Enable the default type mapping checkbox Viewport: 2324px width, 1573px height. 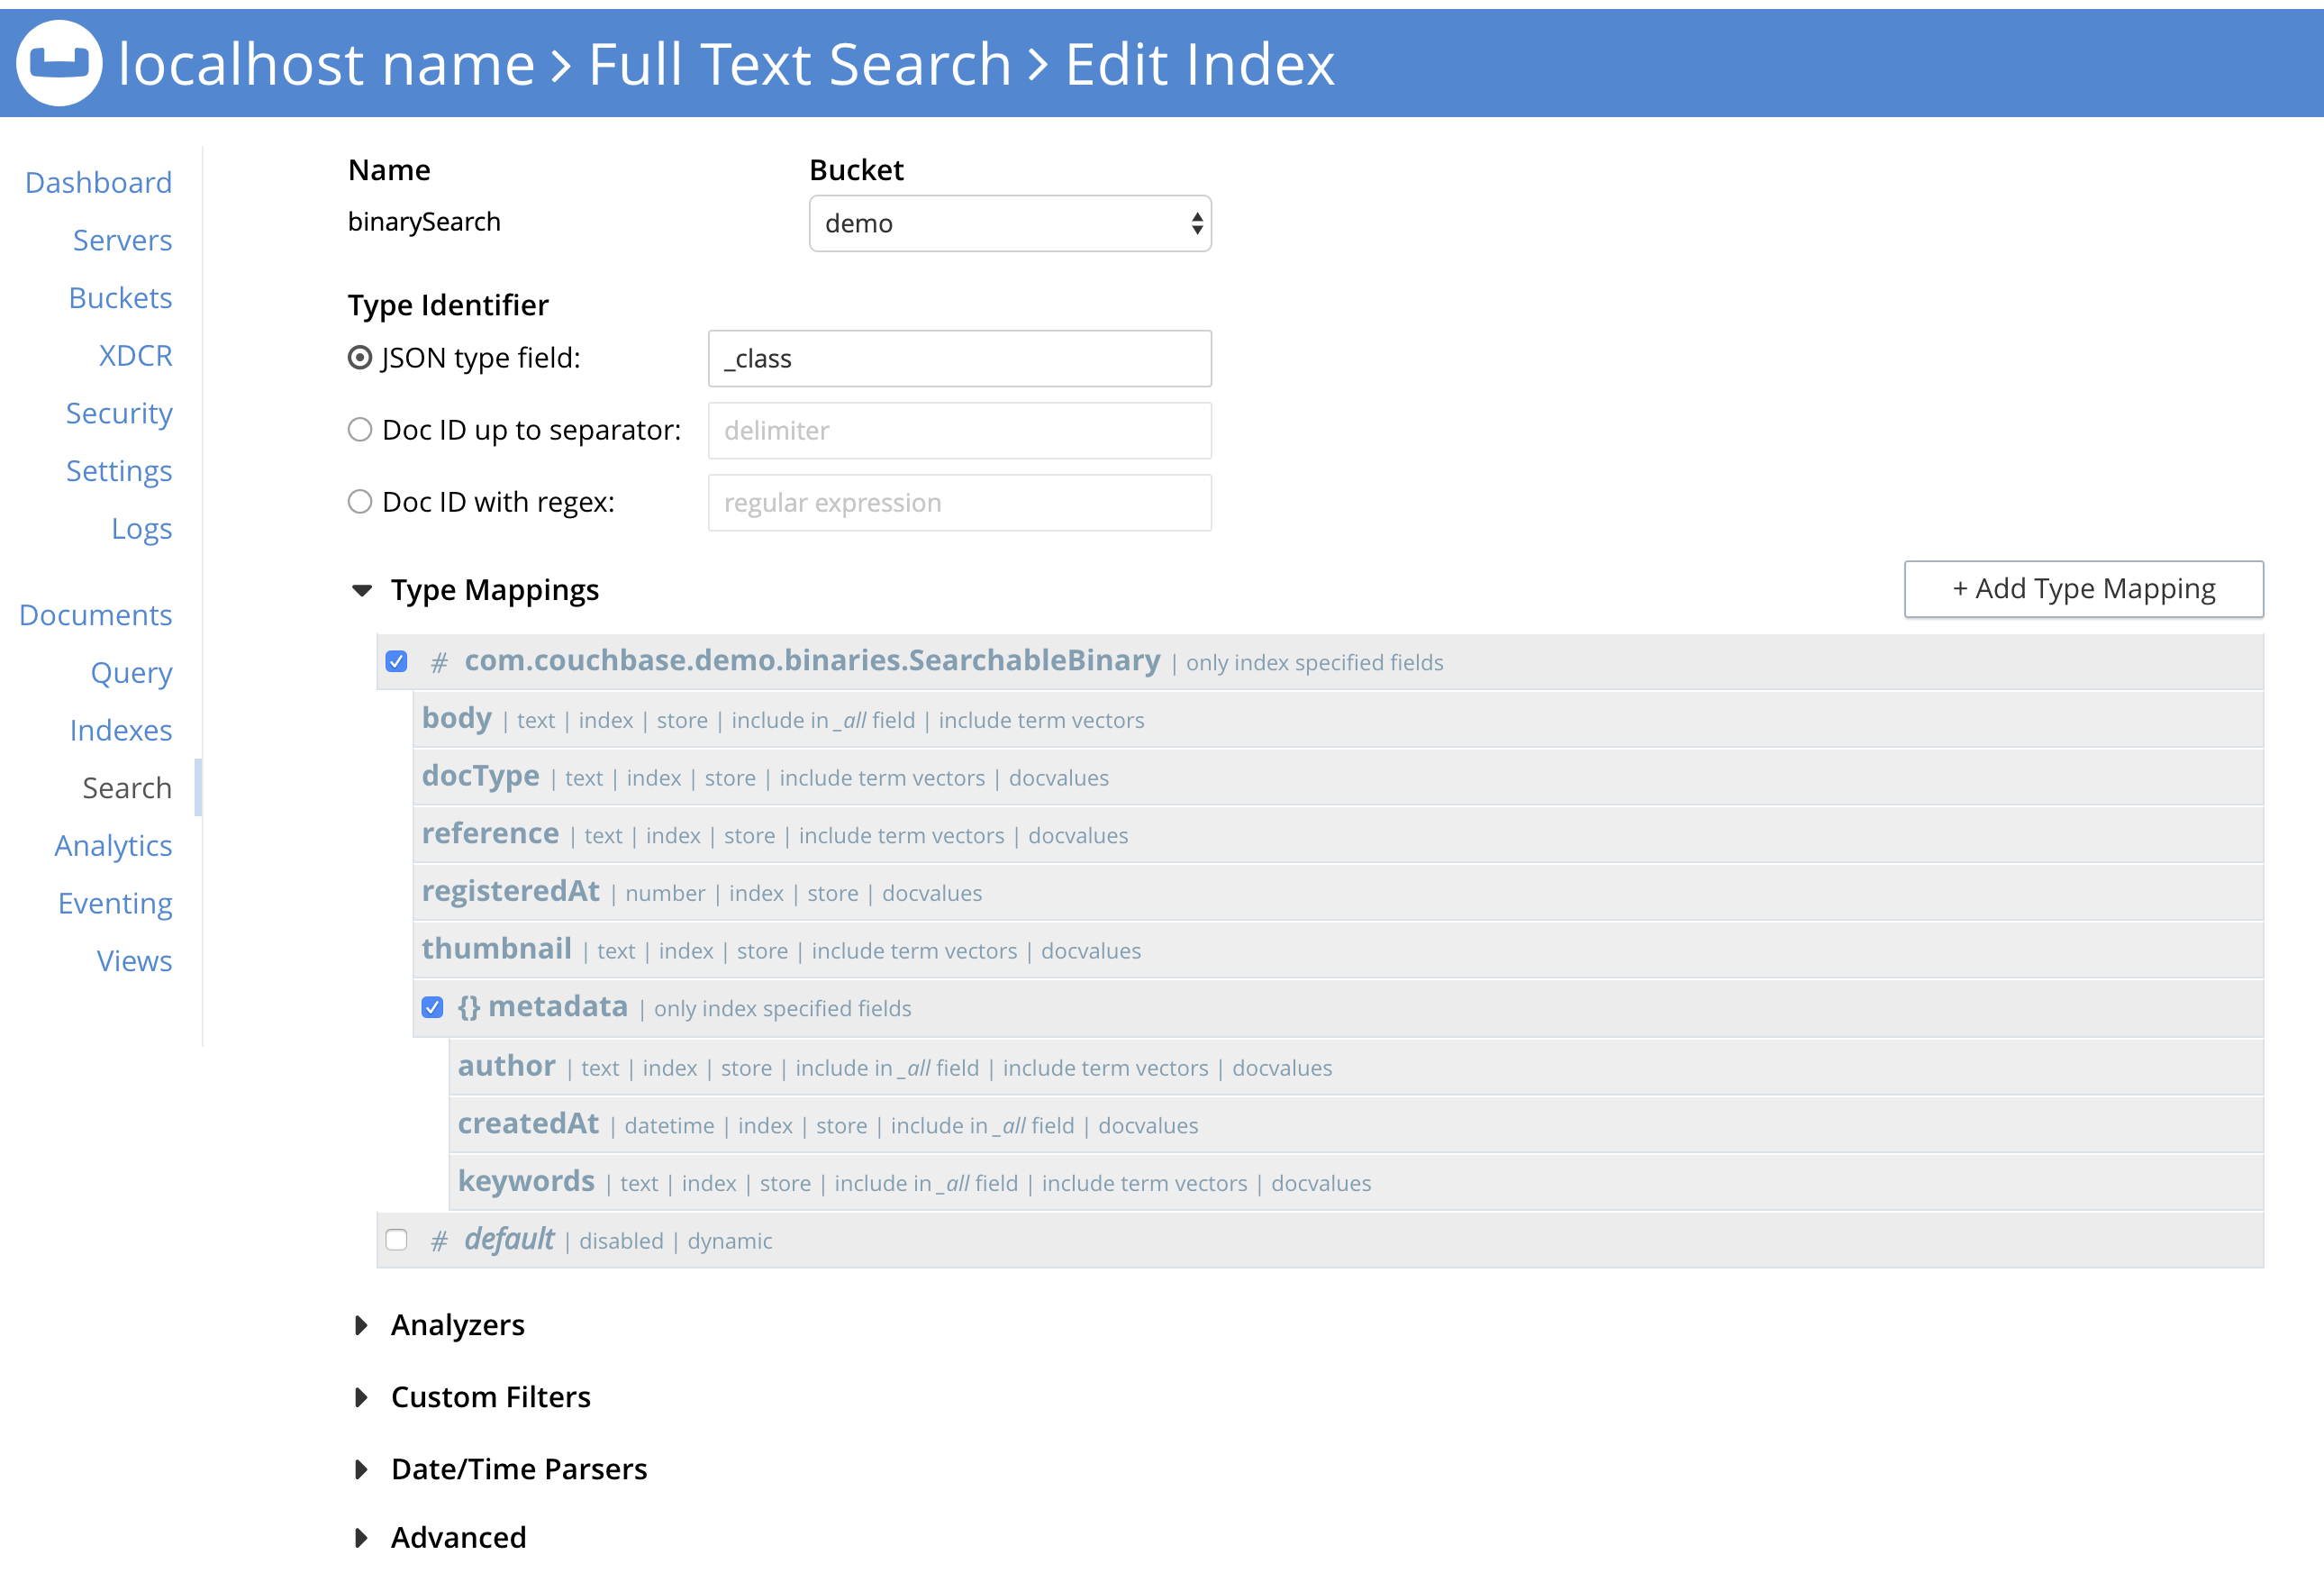tap(397, 1240)
